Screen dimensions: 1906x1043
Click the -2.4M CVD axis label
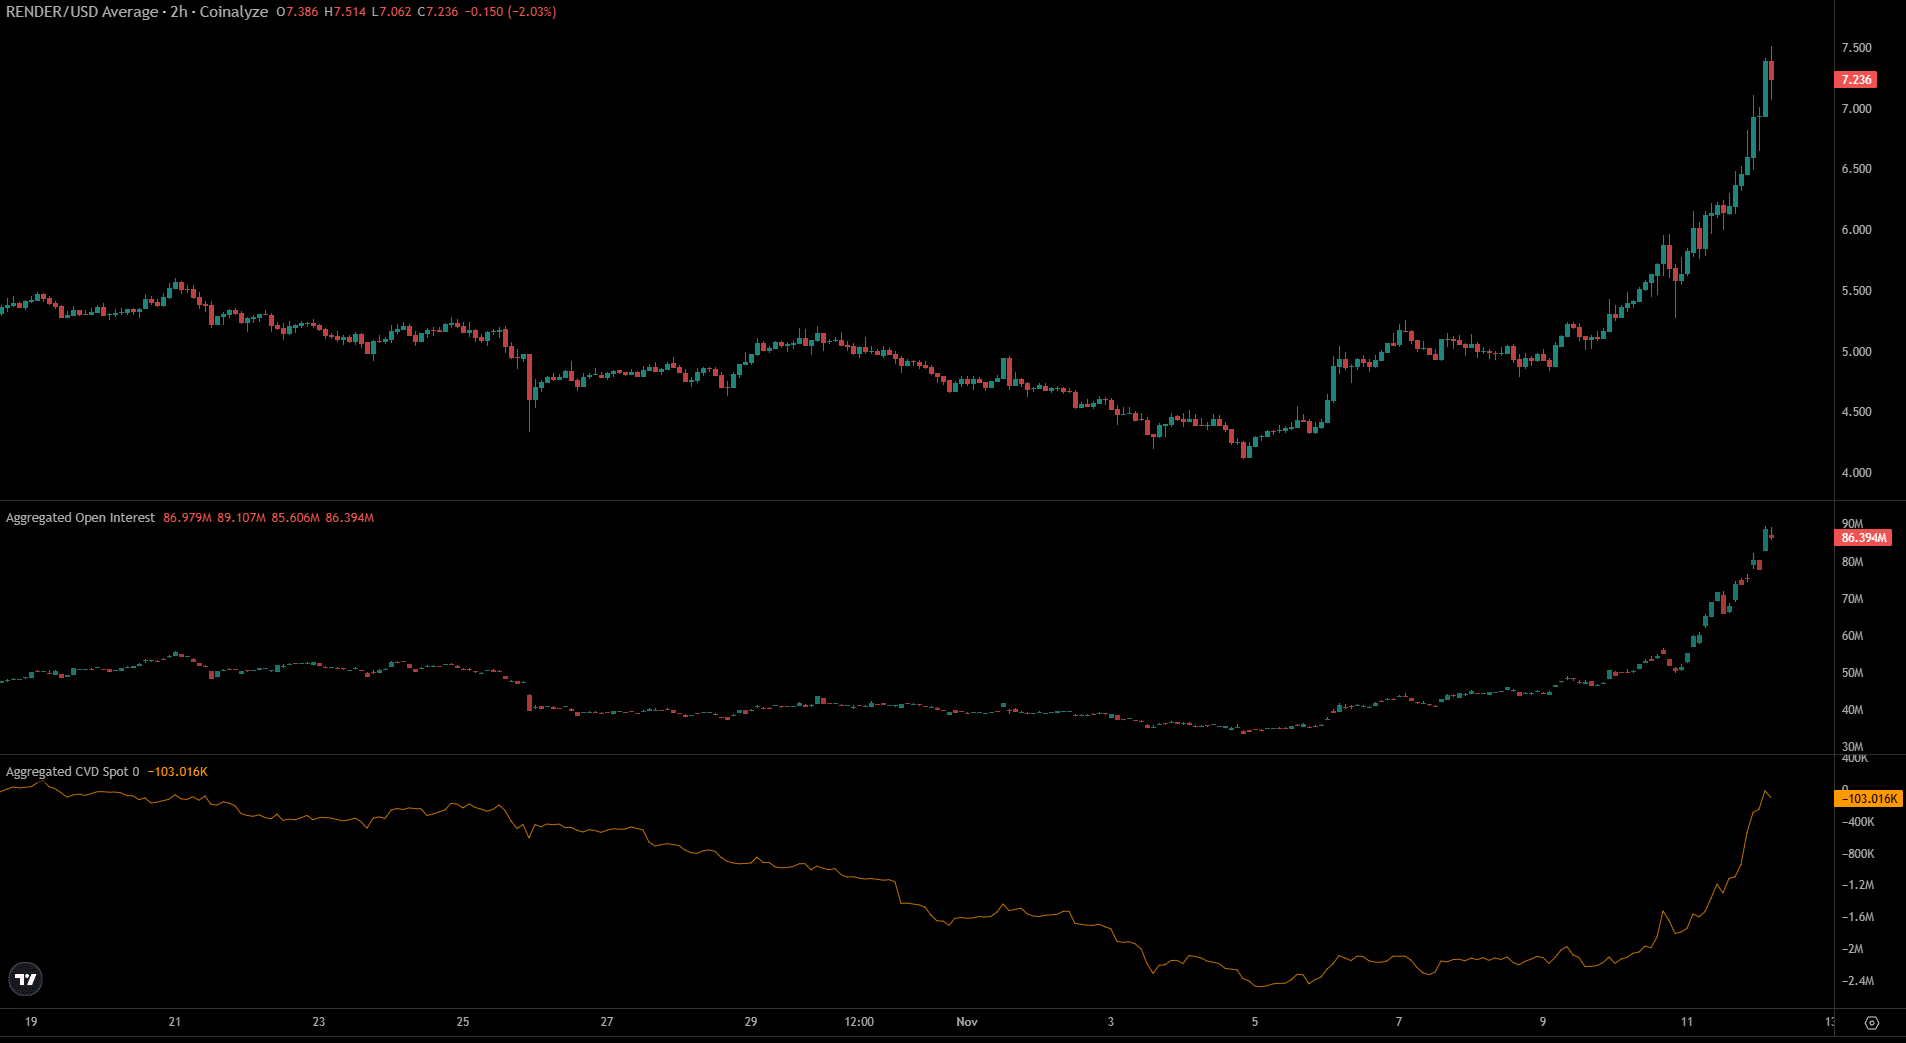(x=1858, y=981)
